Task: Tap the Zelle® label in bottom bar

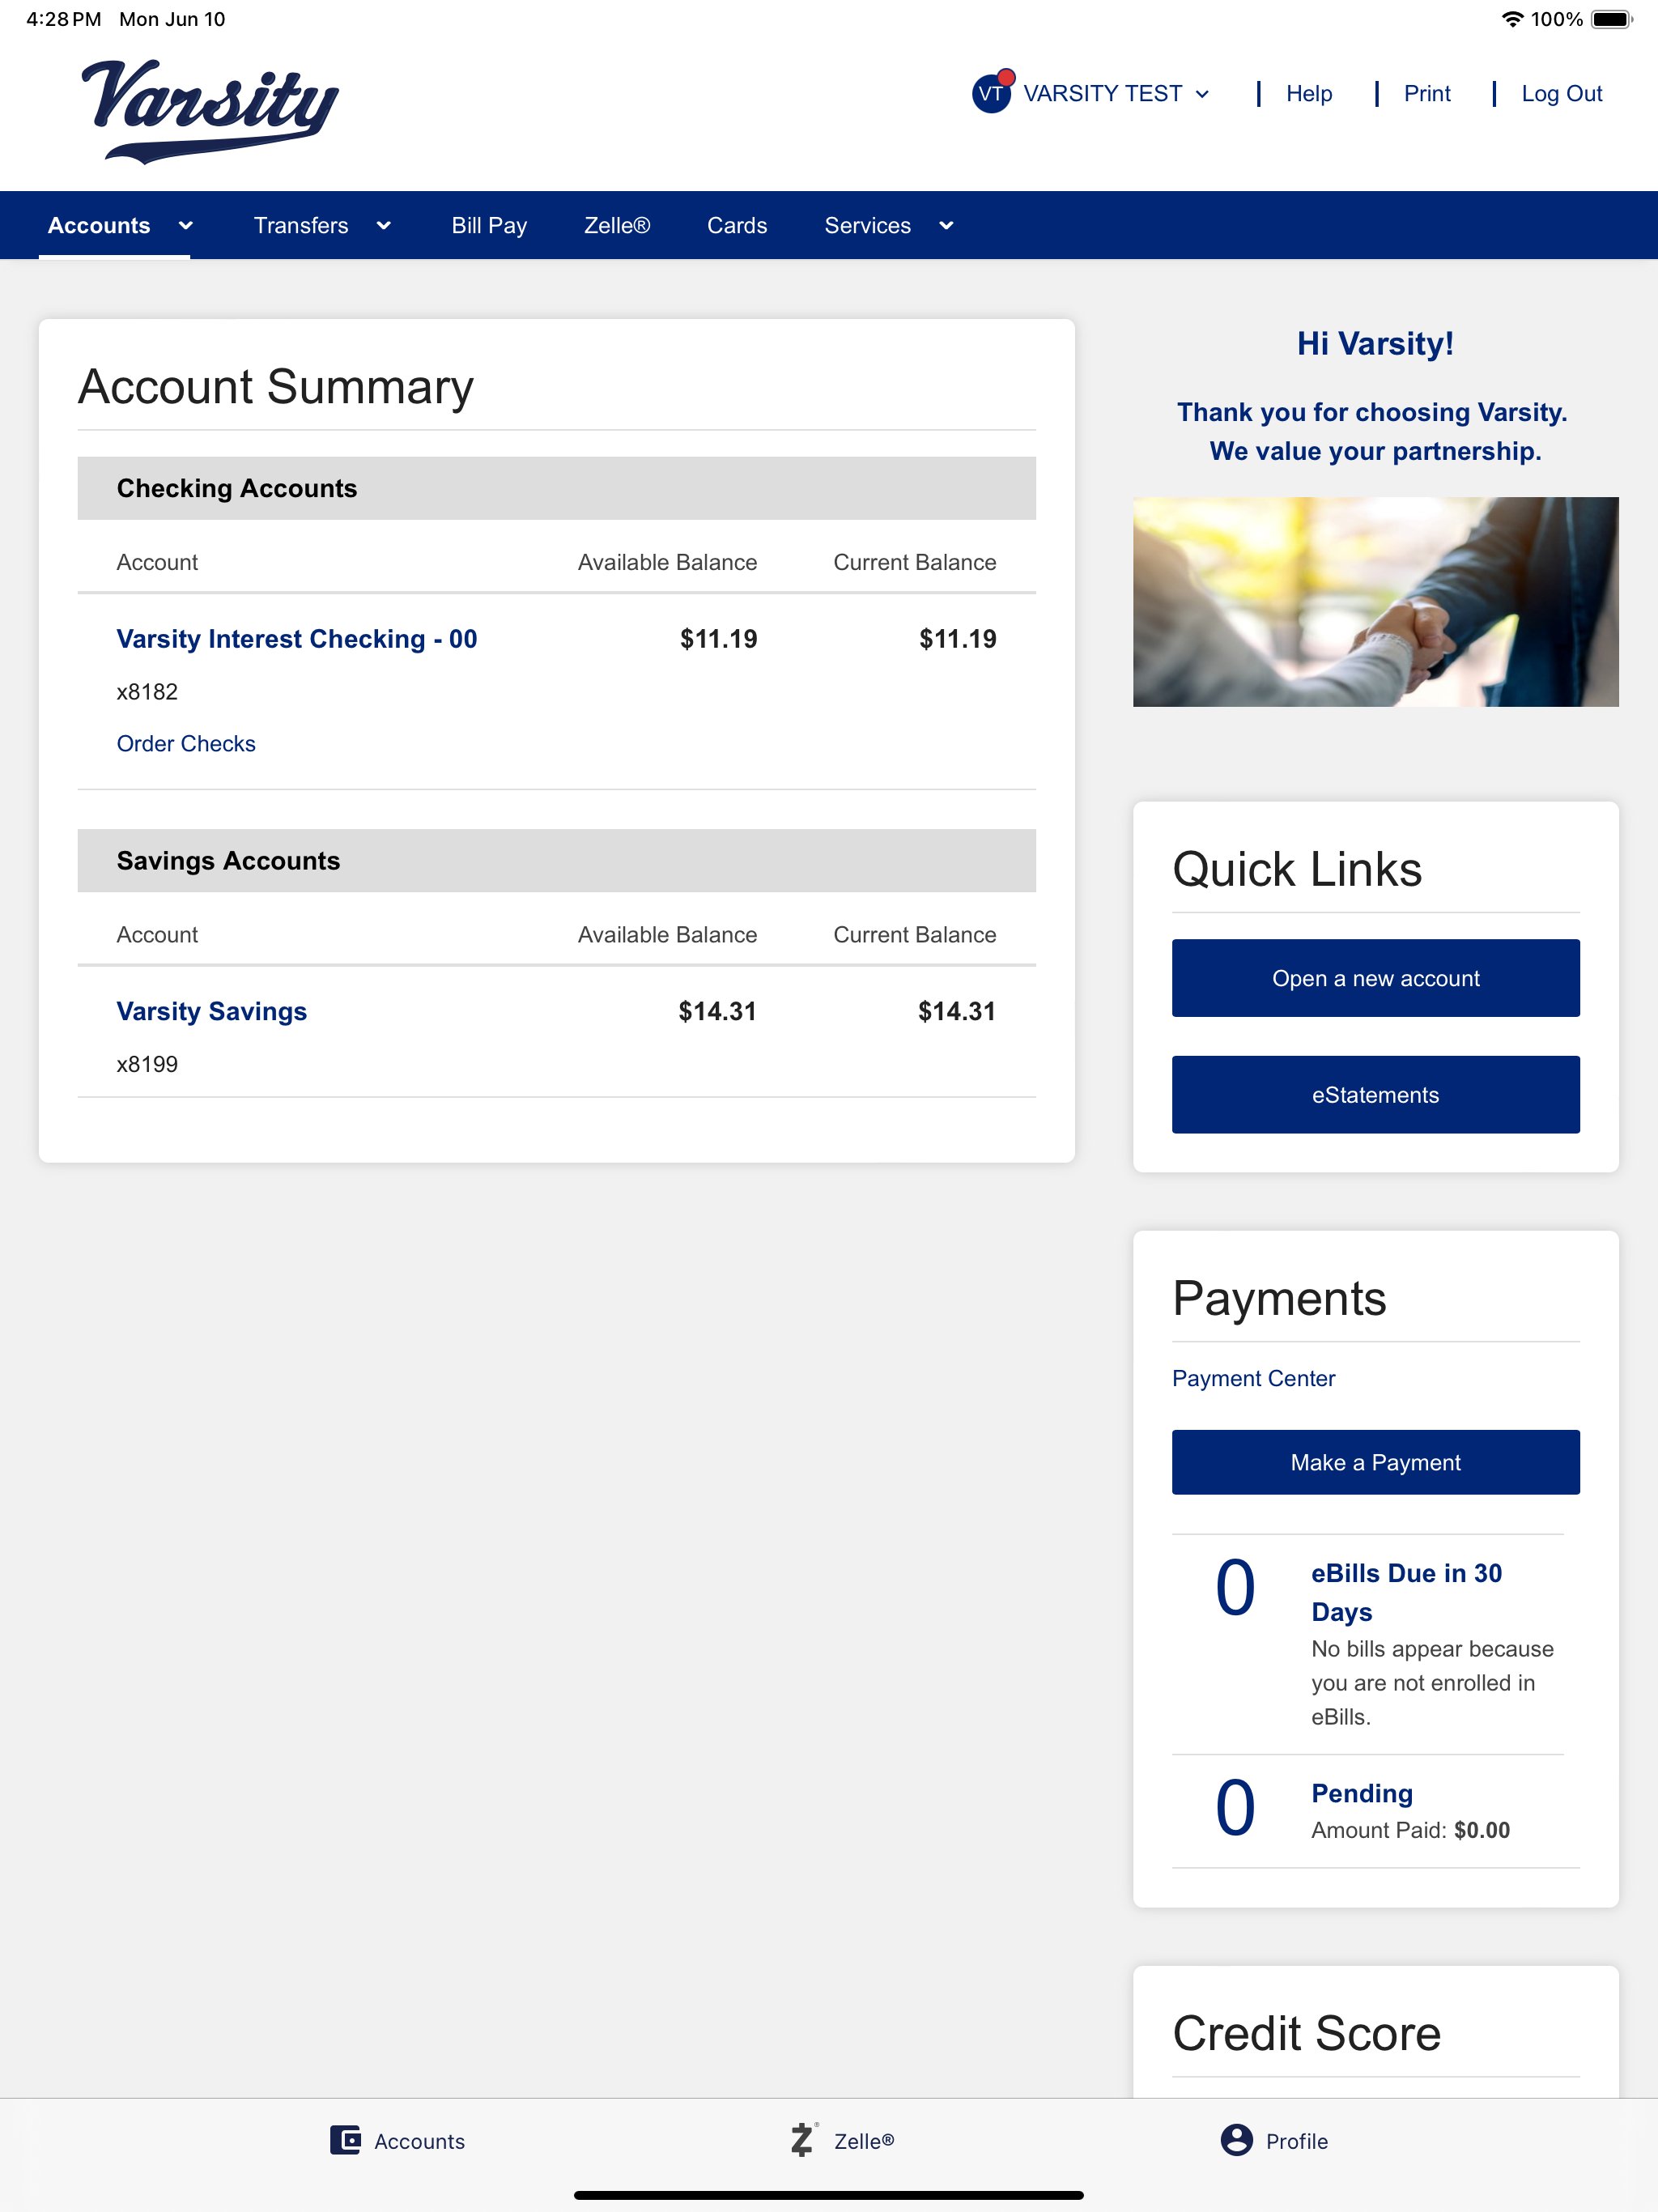Action: point(864,2141)
